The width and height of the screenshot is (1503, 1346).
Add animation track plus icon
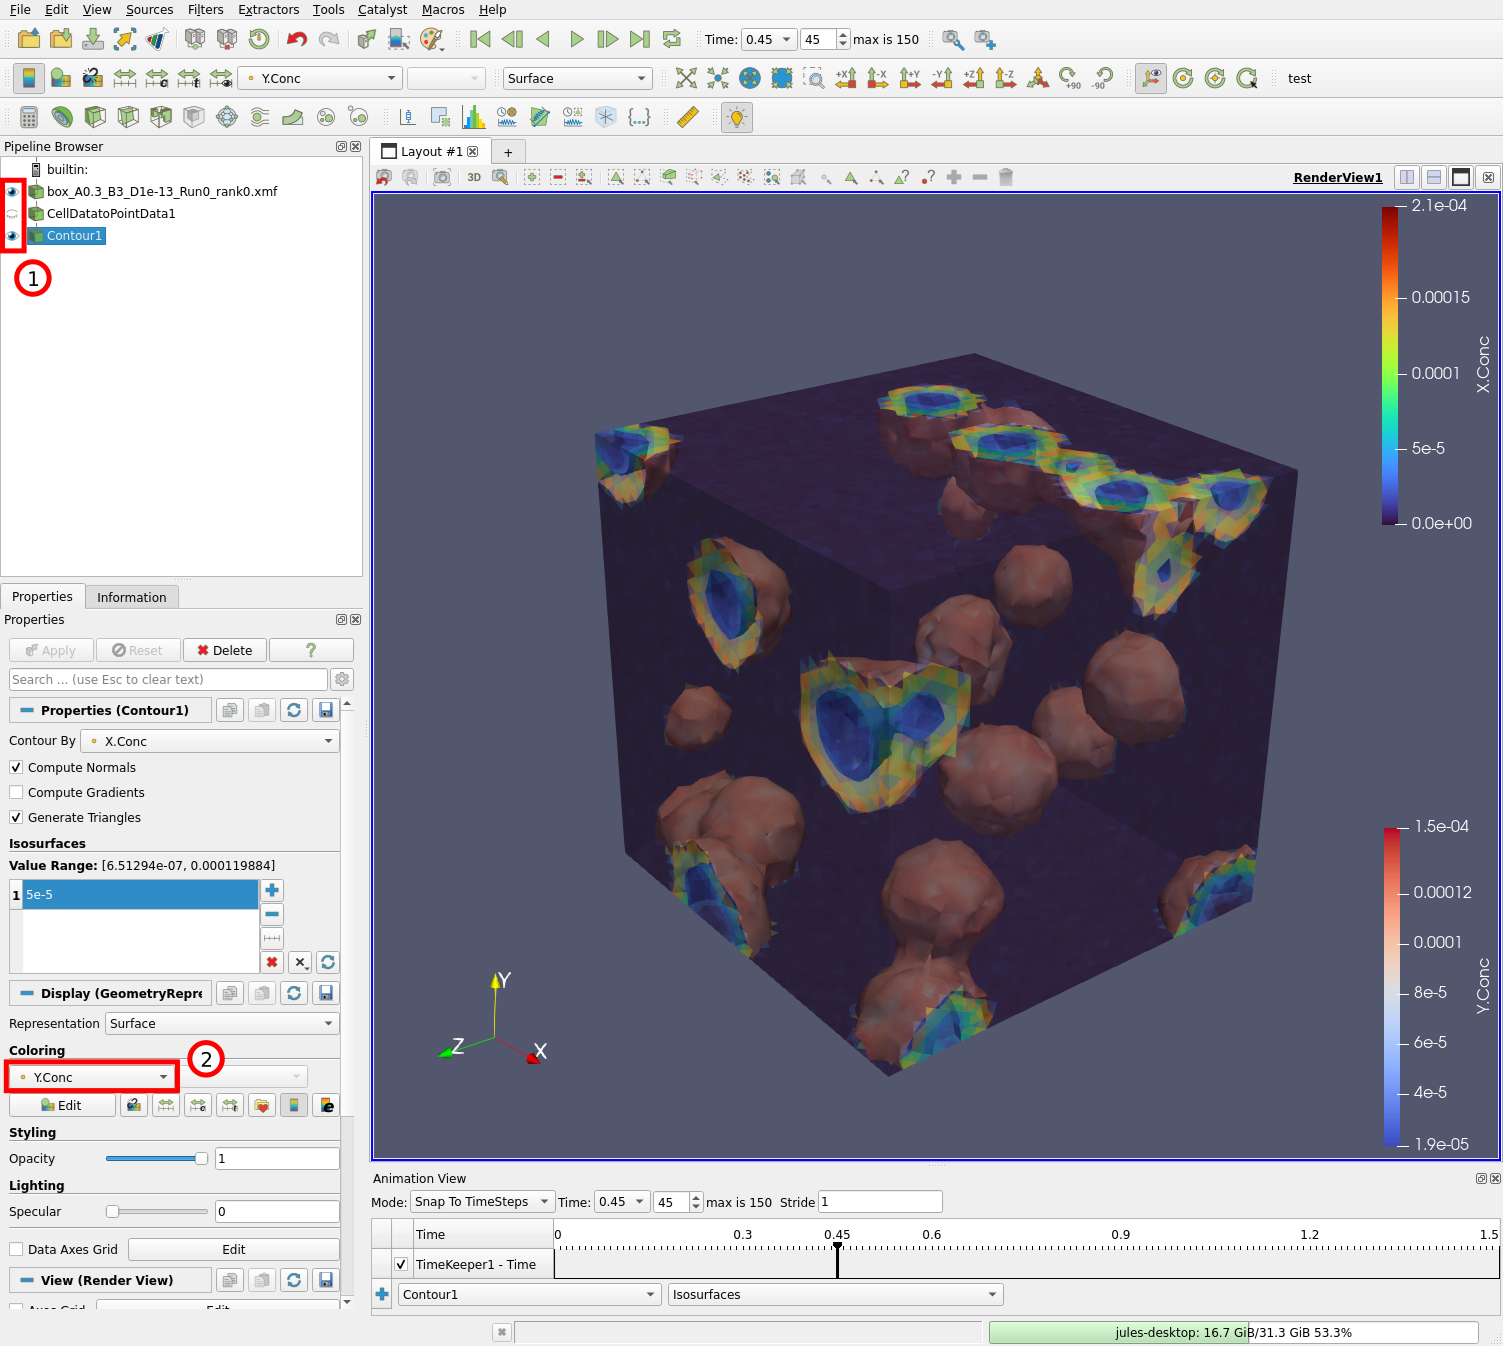(x=382, y=1294)
